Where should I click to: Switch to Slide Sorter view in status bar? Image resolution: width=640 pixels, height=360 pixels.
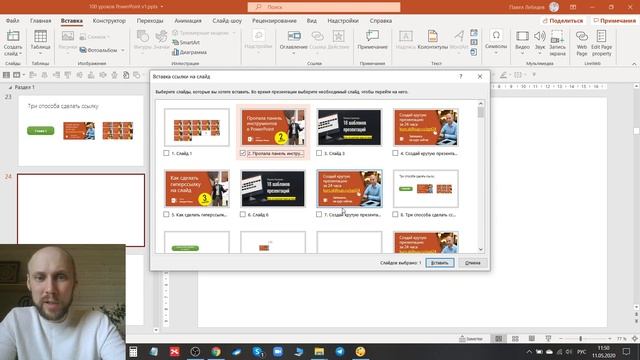point(515,339)
